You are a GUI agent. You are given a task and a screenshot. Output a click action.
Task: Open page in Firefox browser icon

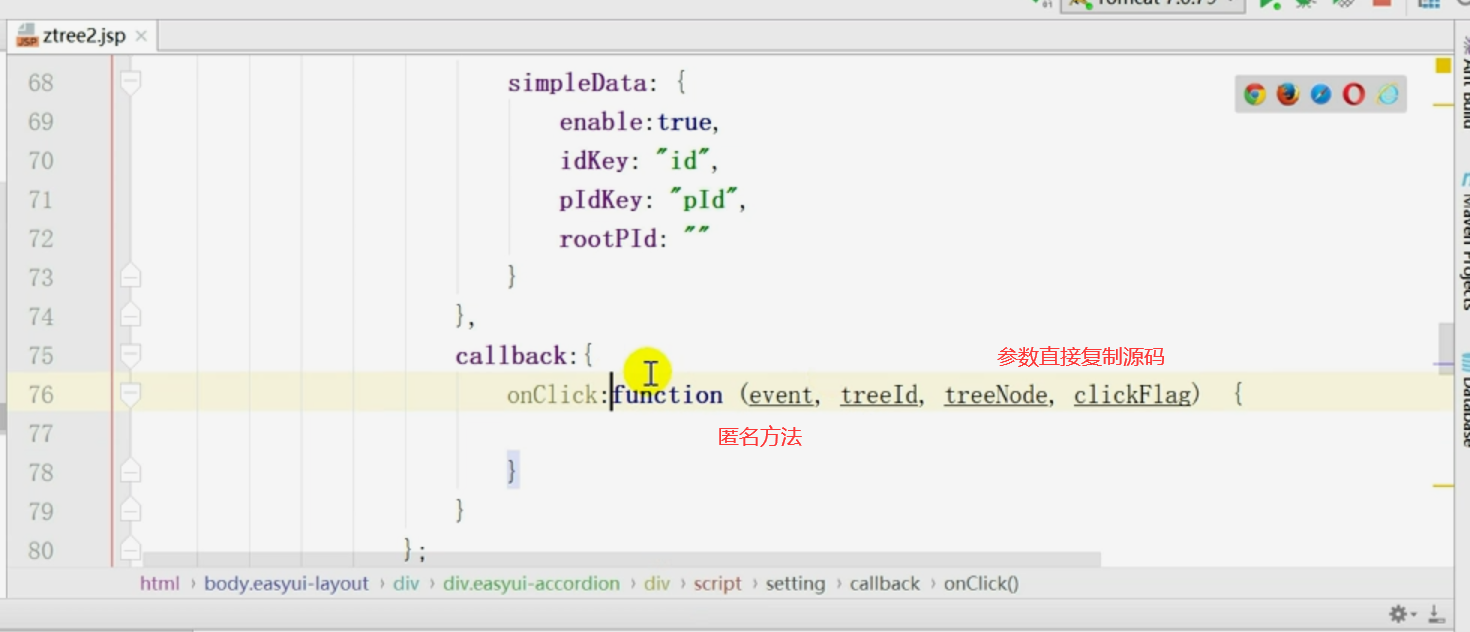pos(1288,95)
